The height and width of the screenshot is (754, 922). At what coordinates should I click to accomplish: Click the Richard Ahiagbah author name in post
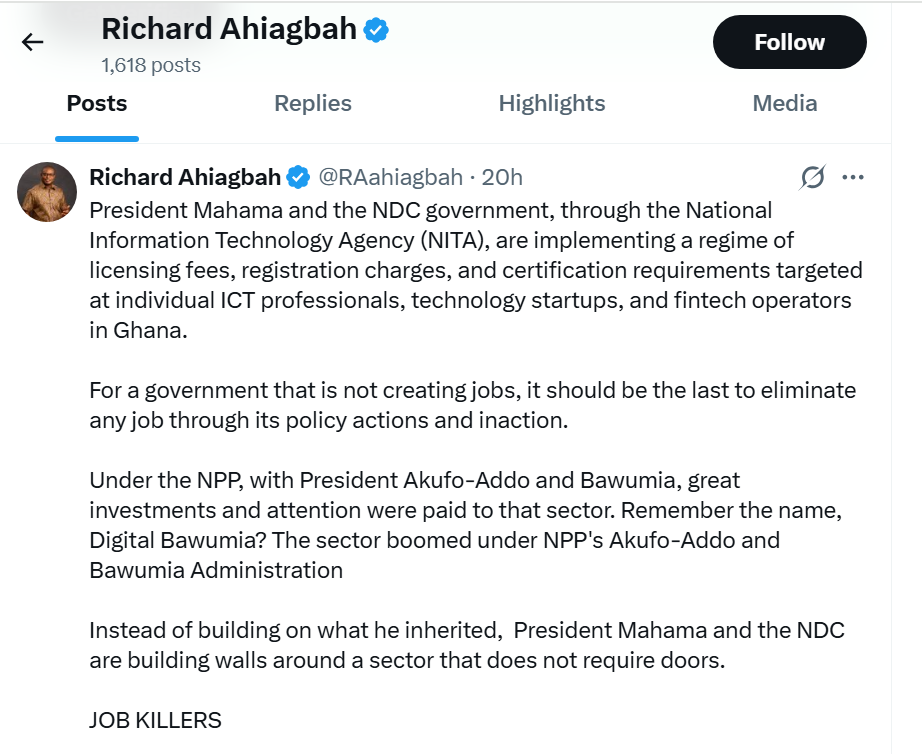click(x=185, y=177)
